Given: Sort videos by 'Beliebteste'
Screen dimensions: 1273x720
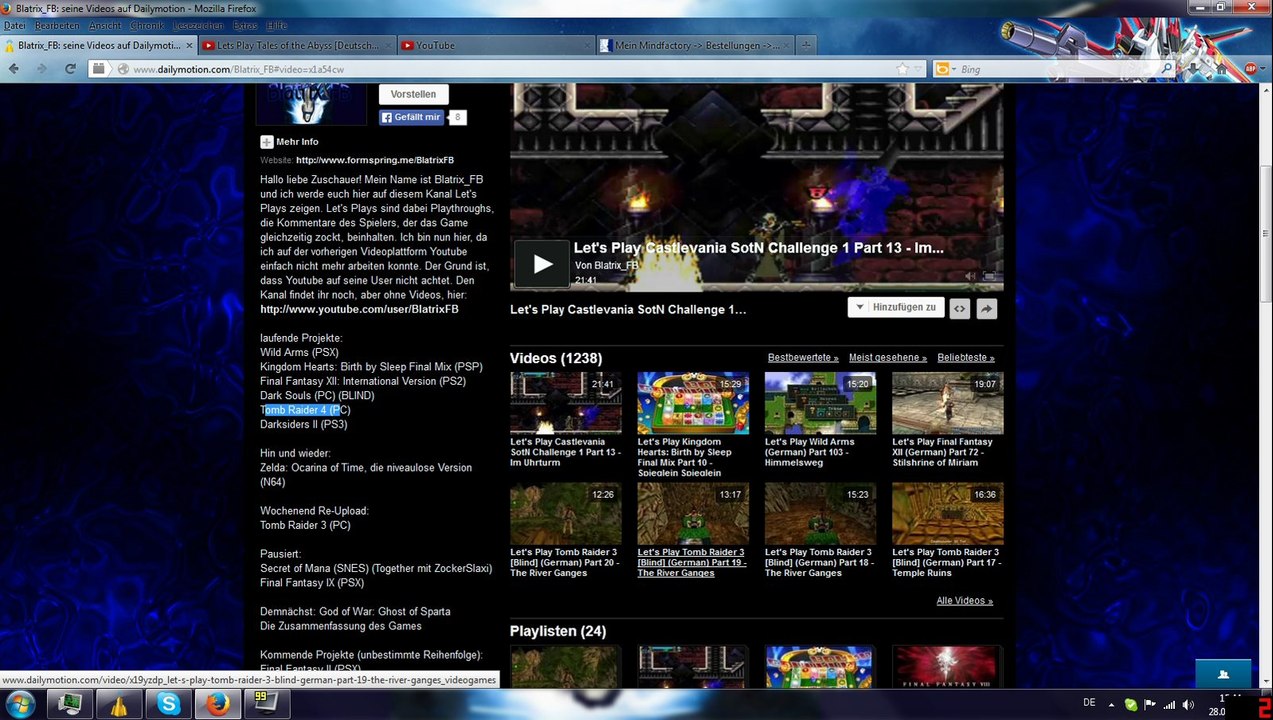Looking at the screenshot, I should (x=966, y=357).
